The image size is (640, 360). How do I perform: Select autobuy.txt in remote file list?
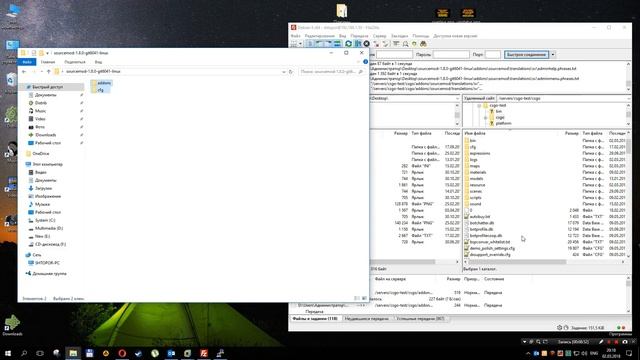click(x=480, y=217)
